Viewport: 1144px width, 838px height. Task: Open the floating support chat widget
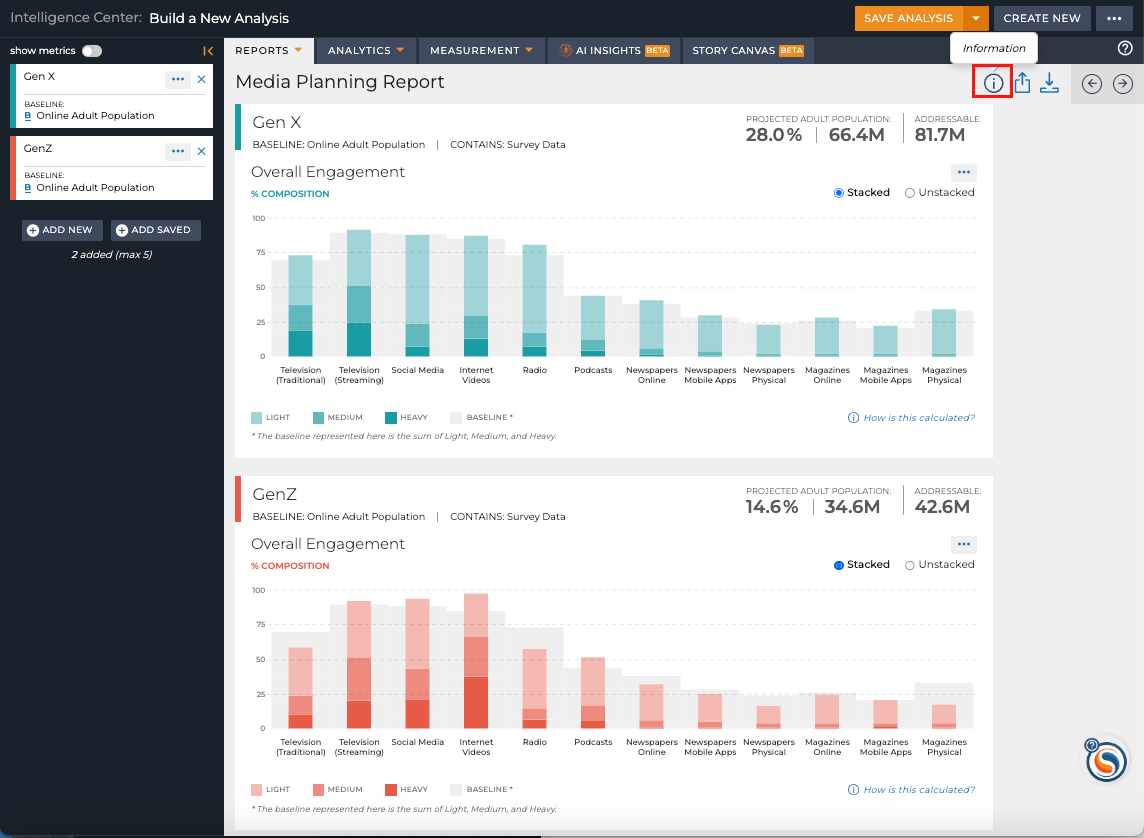[1105, 760]
